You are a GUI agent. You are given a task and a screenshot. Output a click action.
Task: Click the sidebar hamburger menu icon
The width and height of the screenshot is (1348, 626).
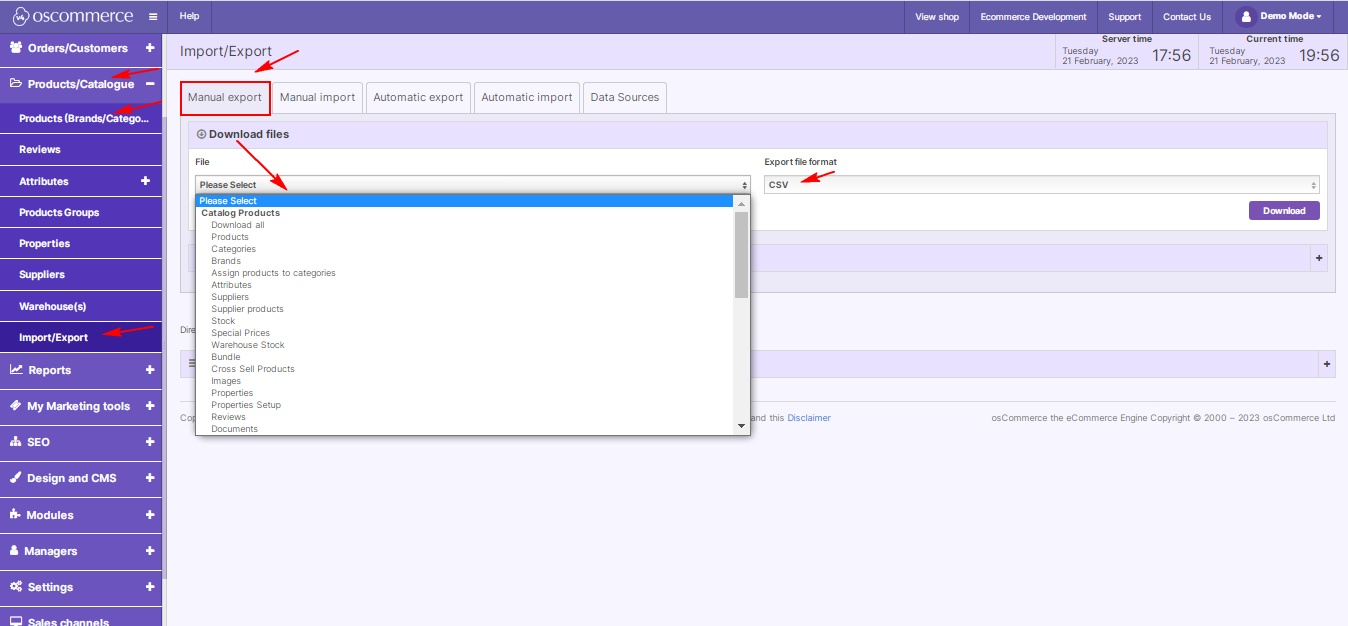coord(151,16)
